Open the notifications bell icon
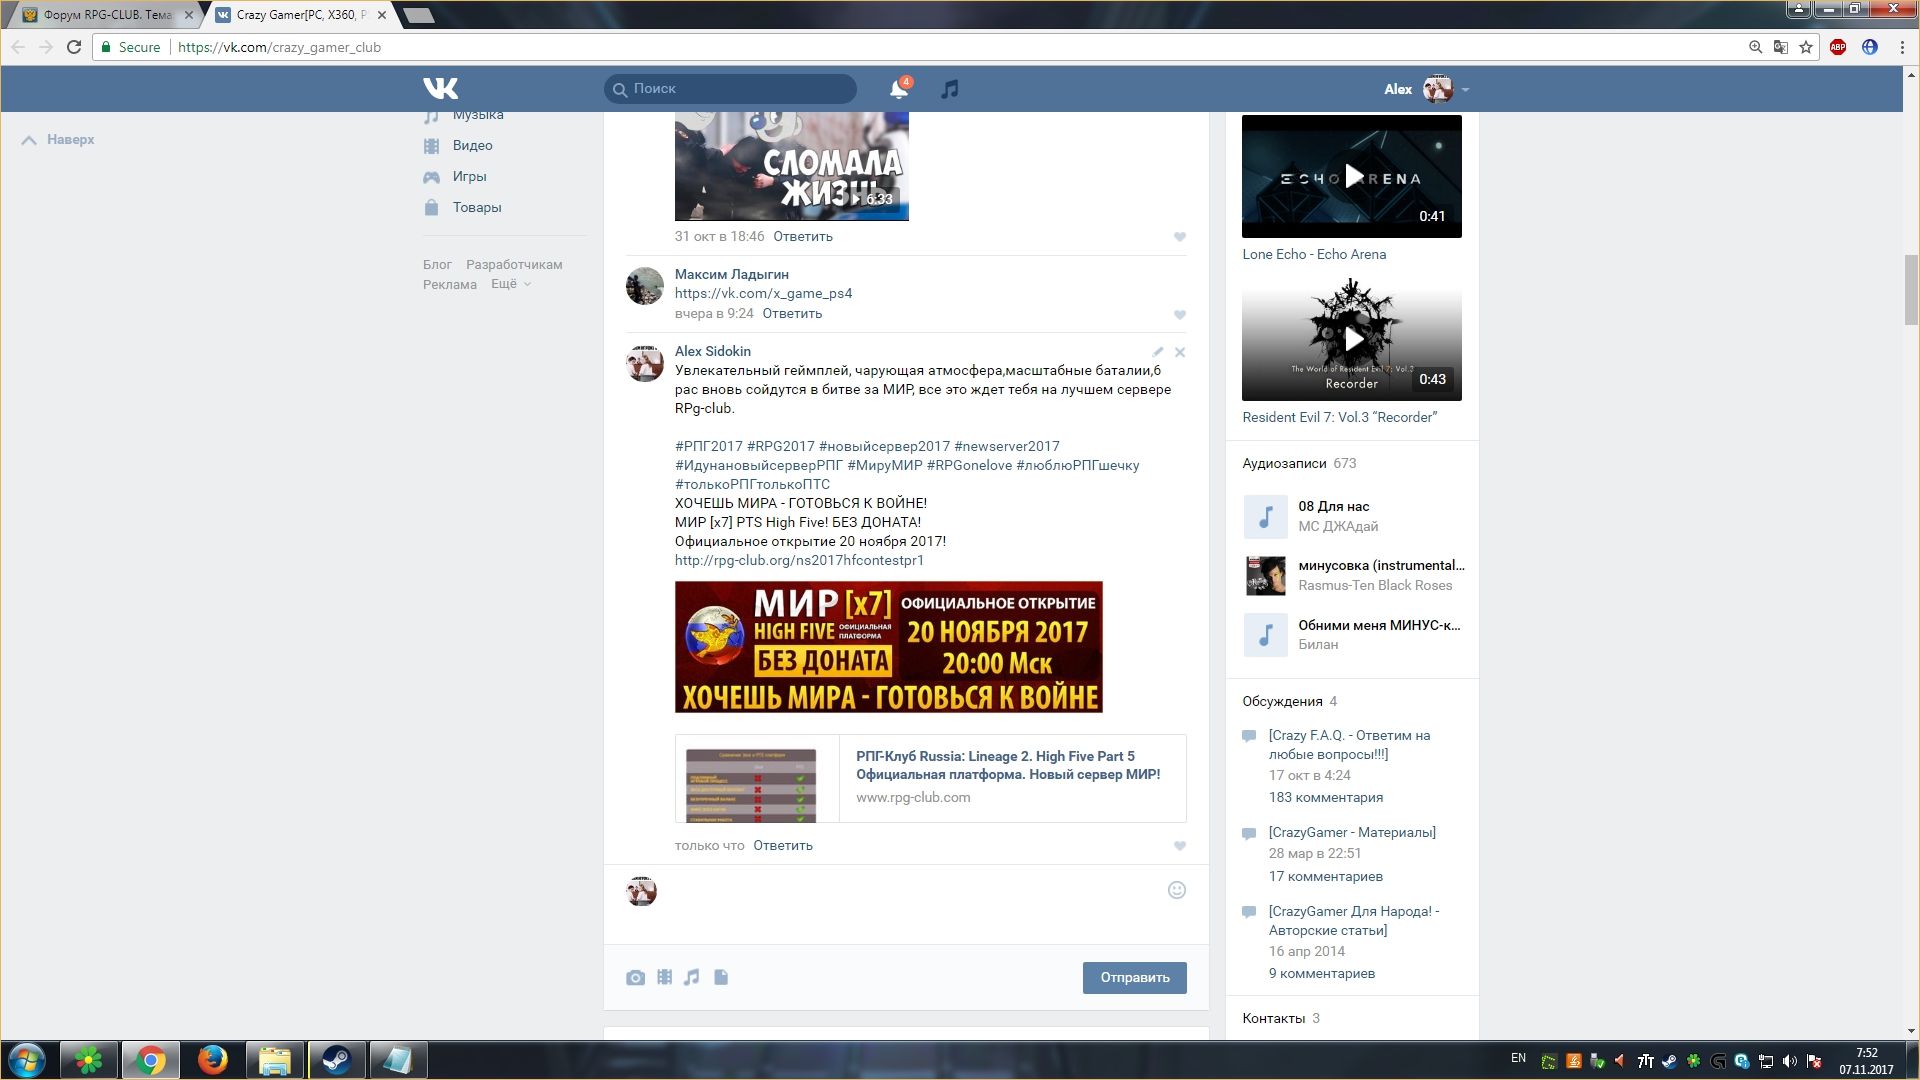1920x1080 pixels. click(899, 89)
